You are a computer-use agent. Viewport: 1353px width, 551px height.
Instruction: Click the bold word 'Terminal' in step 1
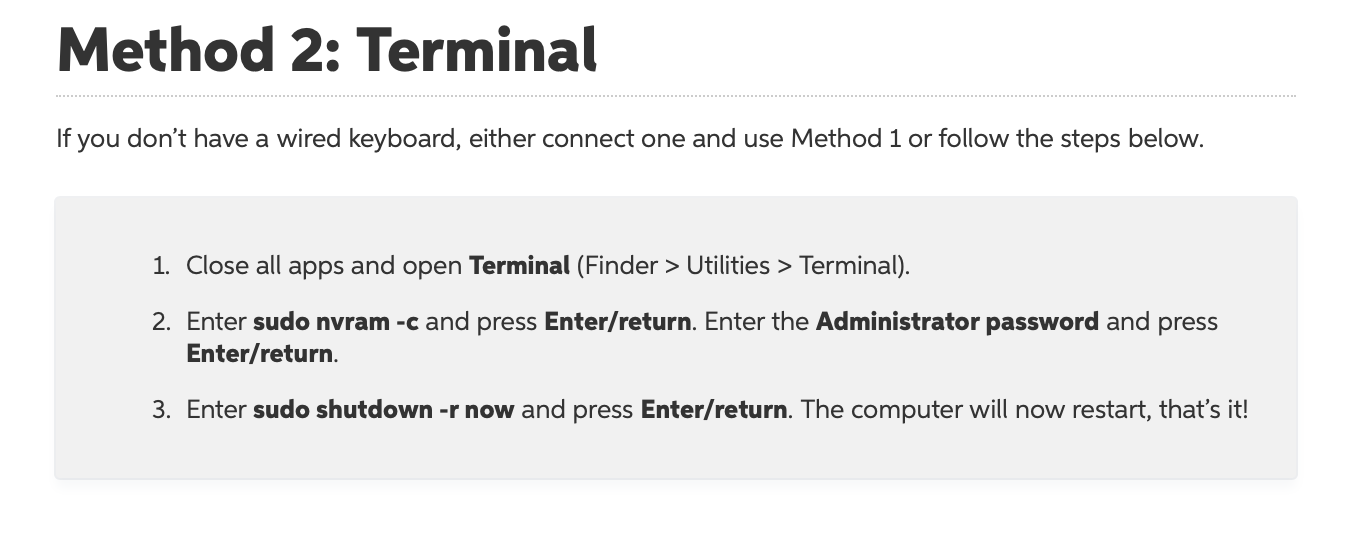[x=519, y=266]
